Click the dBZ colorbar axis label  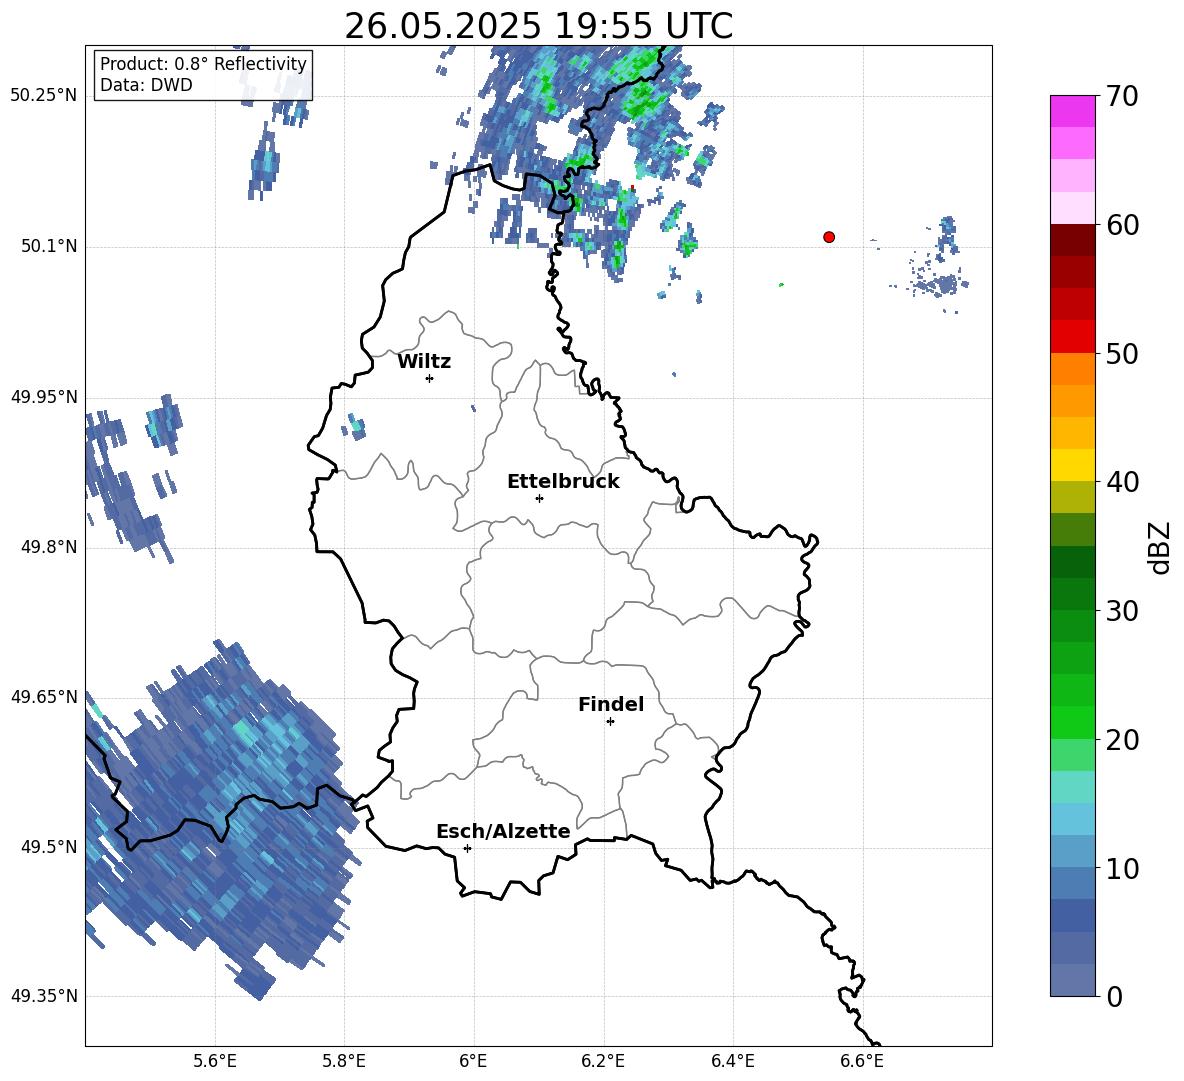[x=1159, y=547]
